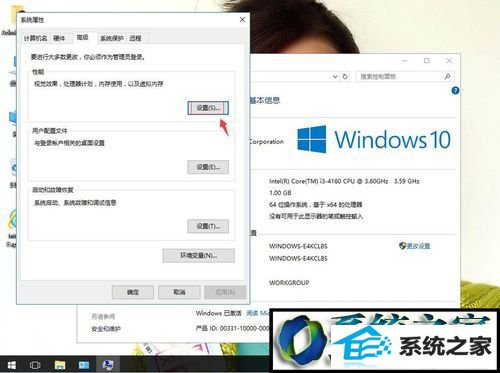500x373 pixels.
Task: Refresh the control panel address bar
Action: [x=345, y=77]
